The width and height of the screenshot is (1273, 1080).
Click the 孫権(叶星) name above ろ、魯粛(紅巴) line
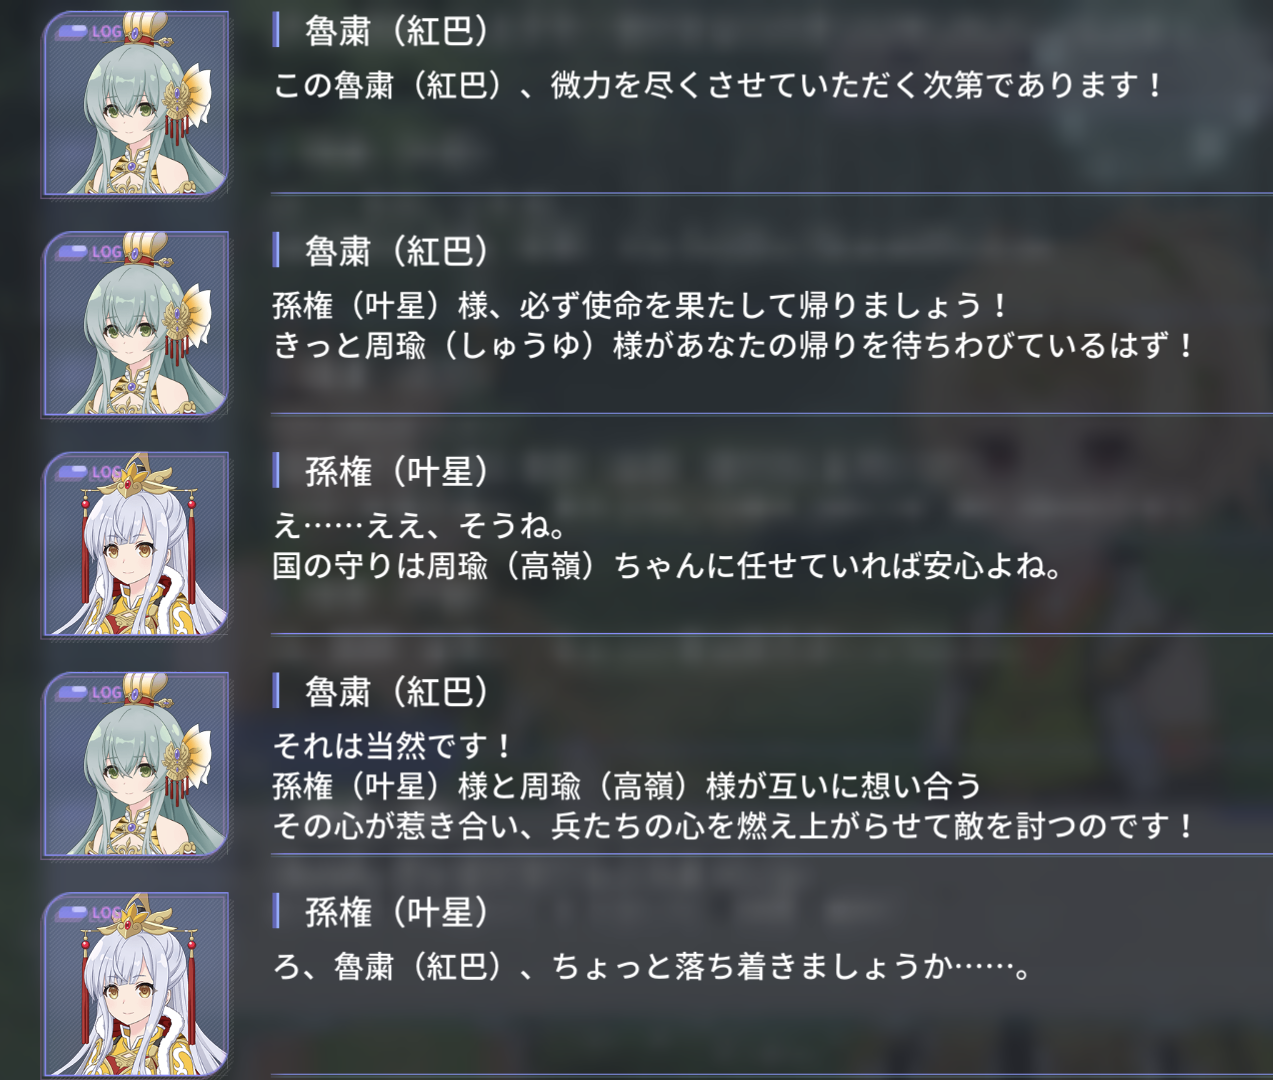pyautogui.click(x=396, y=911)
